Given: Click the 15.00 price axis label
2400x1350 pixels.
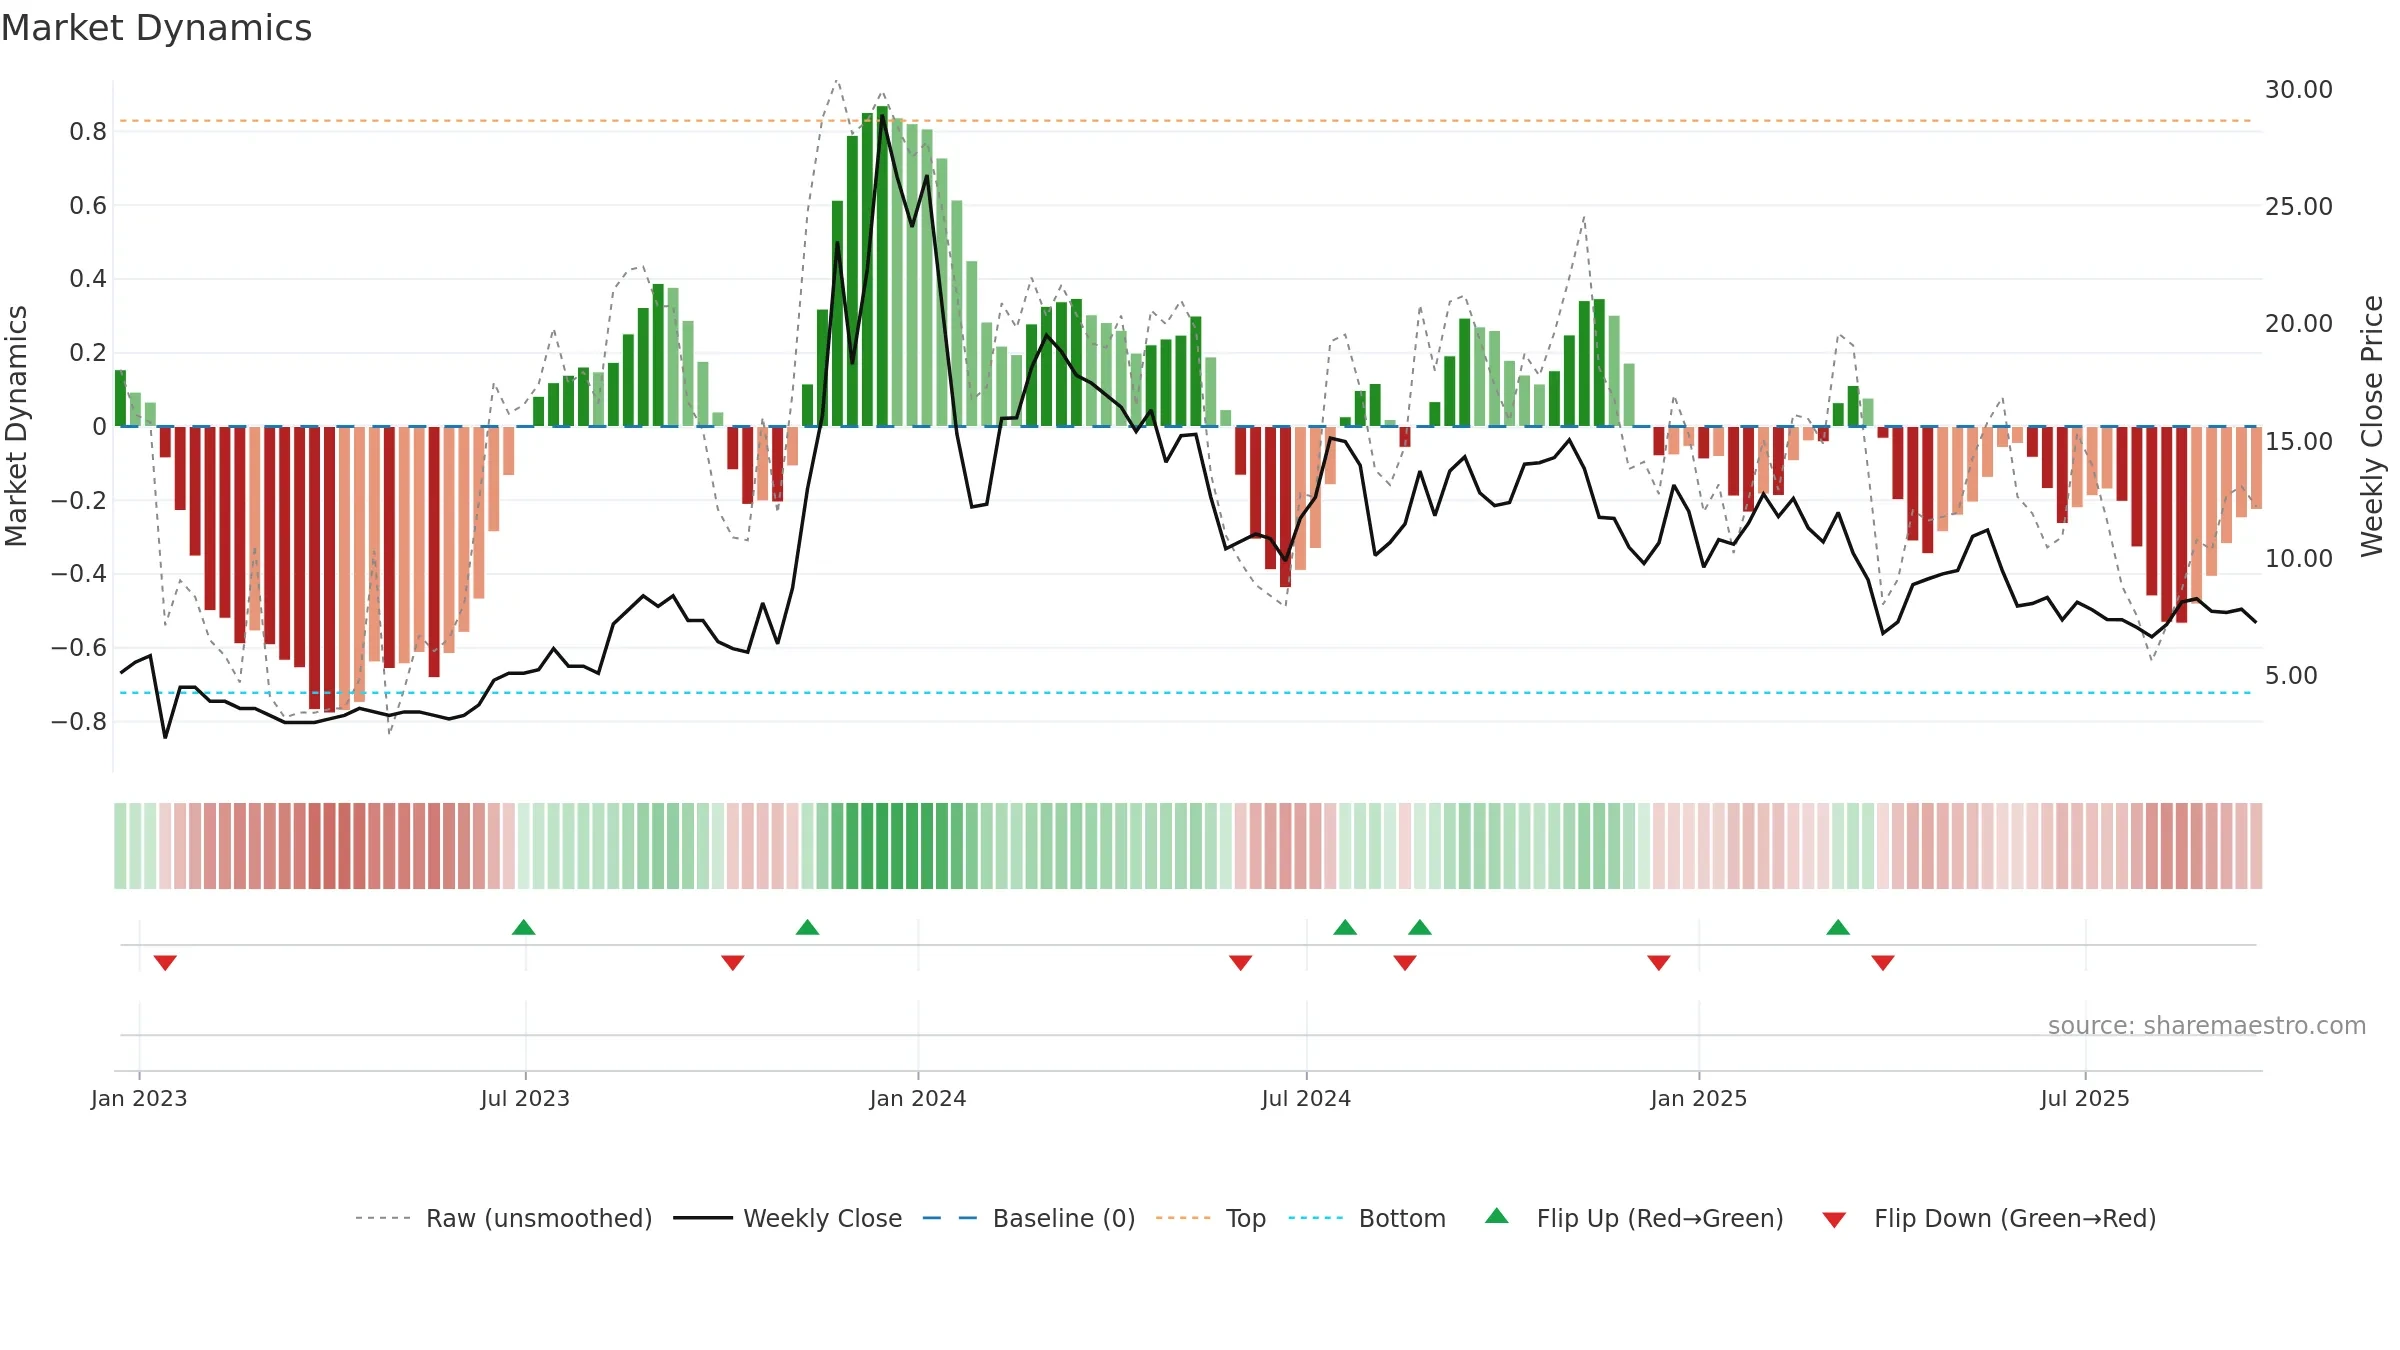Looking at the screenshot, I should tap(2299, 442).
